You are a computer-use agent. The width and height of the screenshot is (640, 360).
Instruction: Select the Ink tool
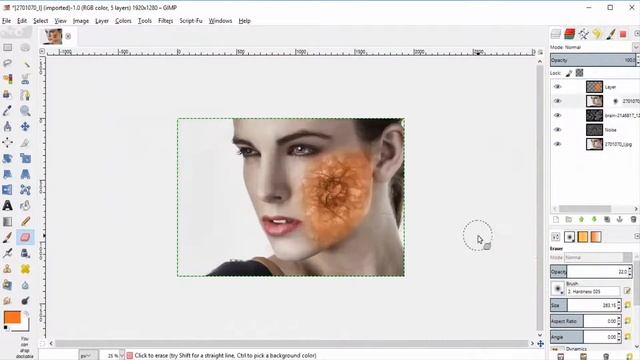(25, 253)
